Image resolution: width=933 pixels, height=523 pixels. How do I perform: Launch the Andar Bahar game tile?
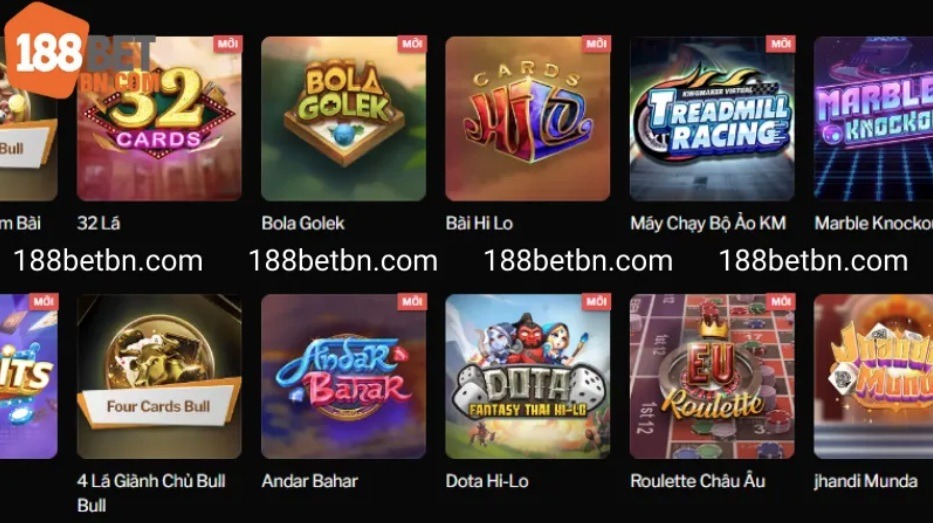pyautogui.click(x=343, y=376)
